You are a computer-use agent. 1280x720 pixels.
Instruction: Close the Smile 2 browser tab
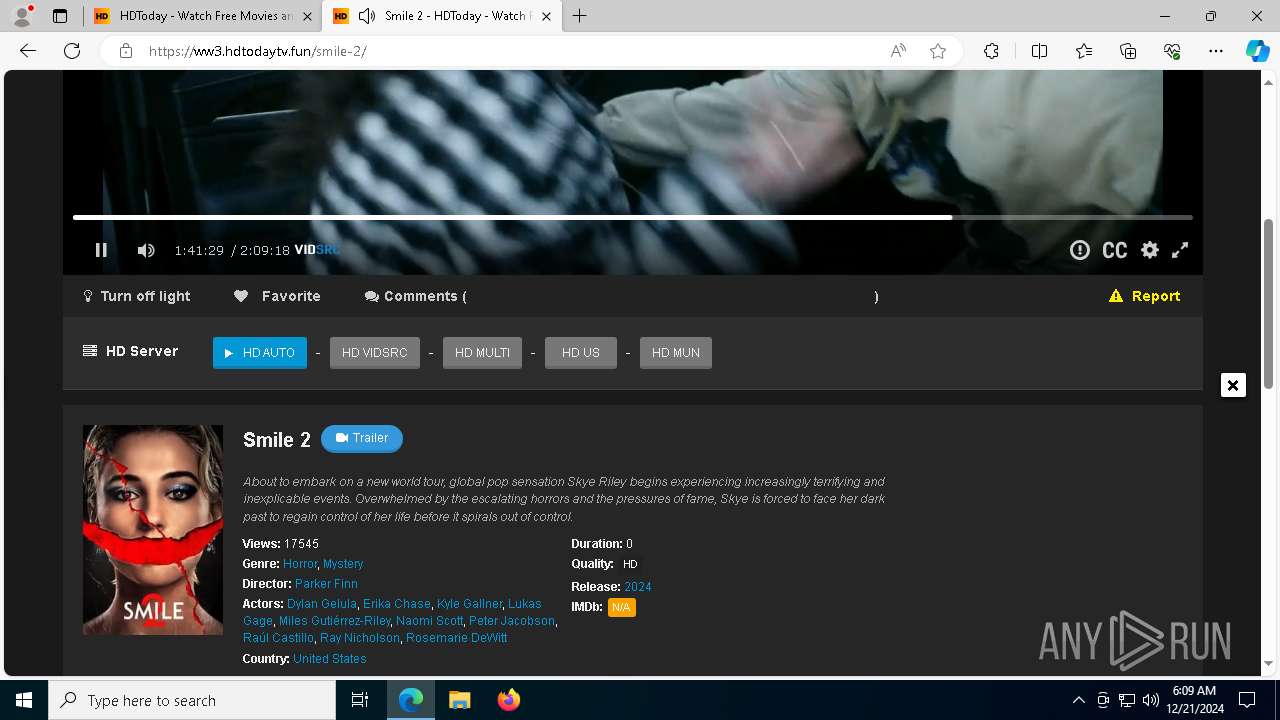click(x=547, y=16)
